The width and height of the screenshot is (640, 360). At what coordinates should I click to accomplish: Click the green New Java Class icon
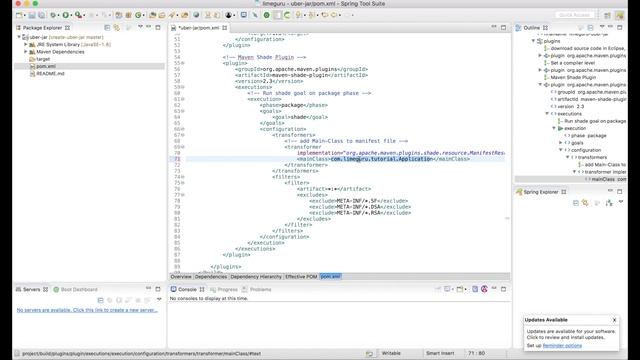138,15
